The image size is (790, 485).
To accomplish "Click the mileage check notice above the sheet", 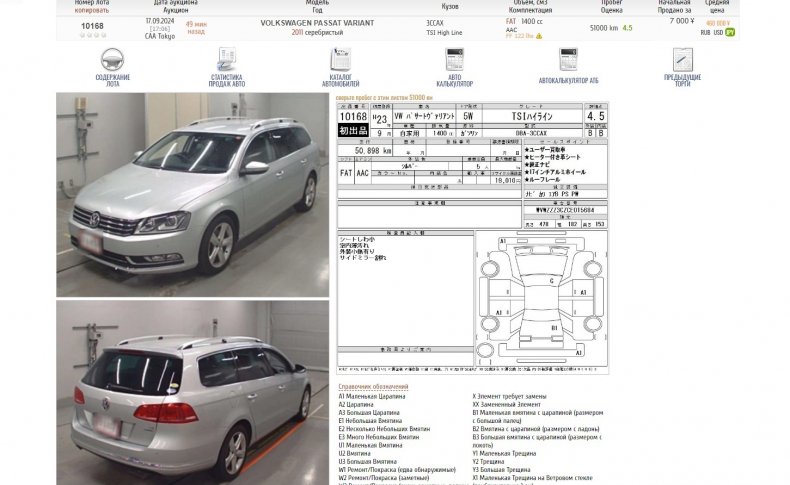I will [x=384, y=98].
